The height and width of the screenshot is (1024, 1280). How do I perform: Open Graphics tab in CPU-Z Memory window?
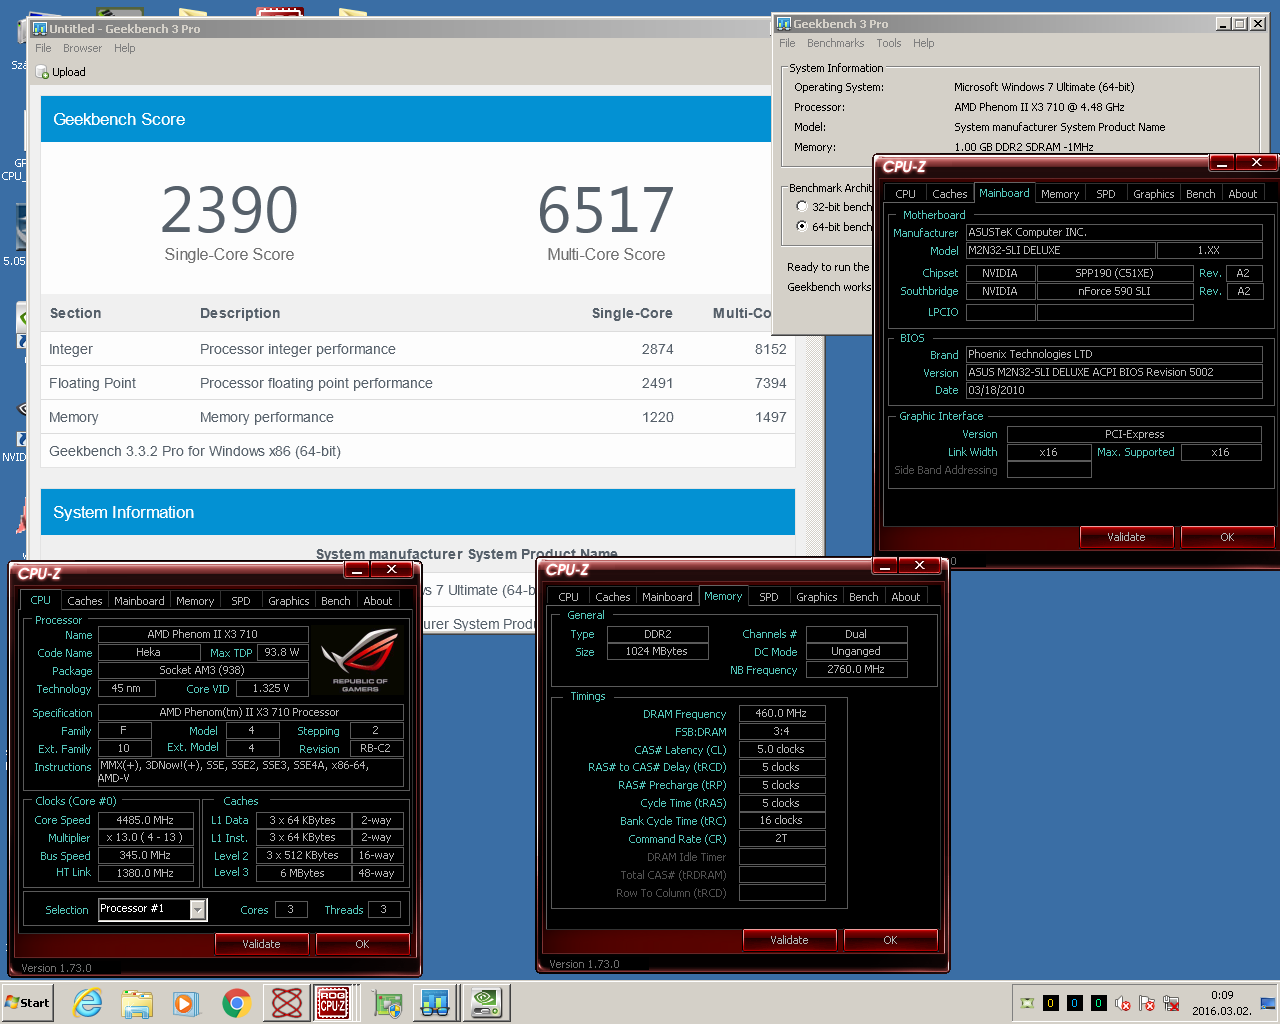point(817,597)
